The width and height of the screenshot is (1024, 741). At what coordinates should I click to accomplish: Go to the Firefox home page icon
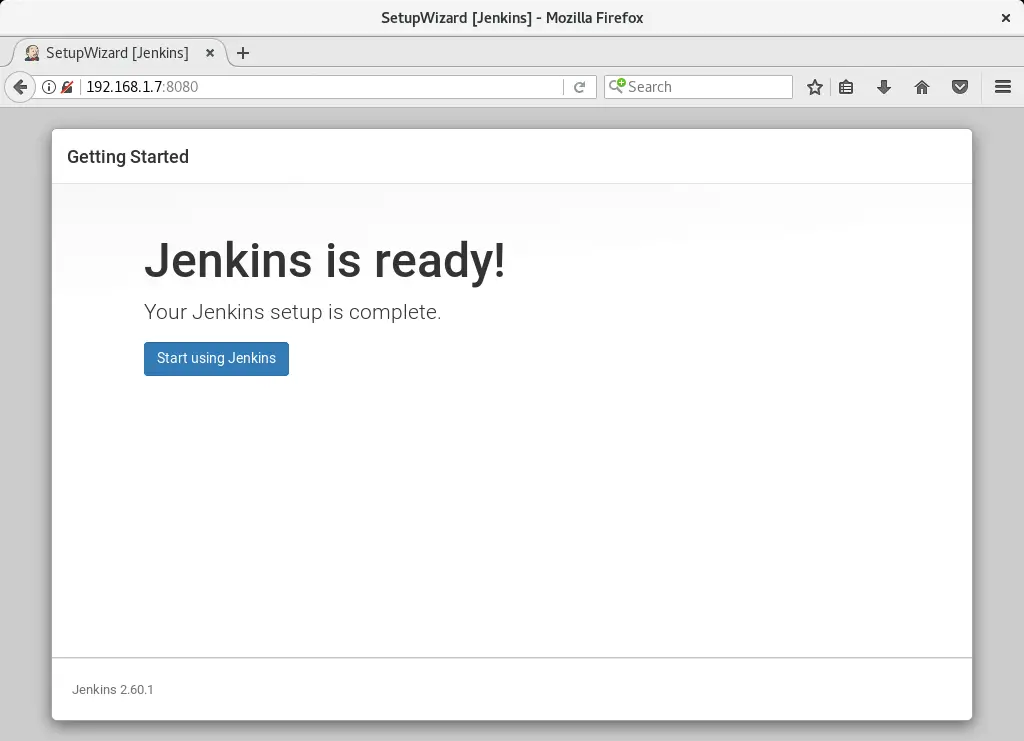[x=921, y=87]
